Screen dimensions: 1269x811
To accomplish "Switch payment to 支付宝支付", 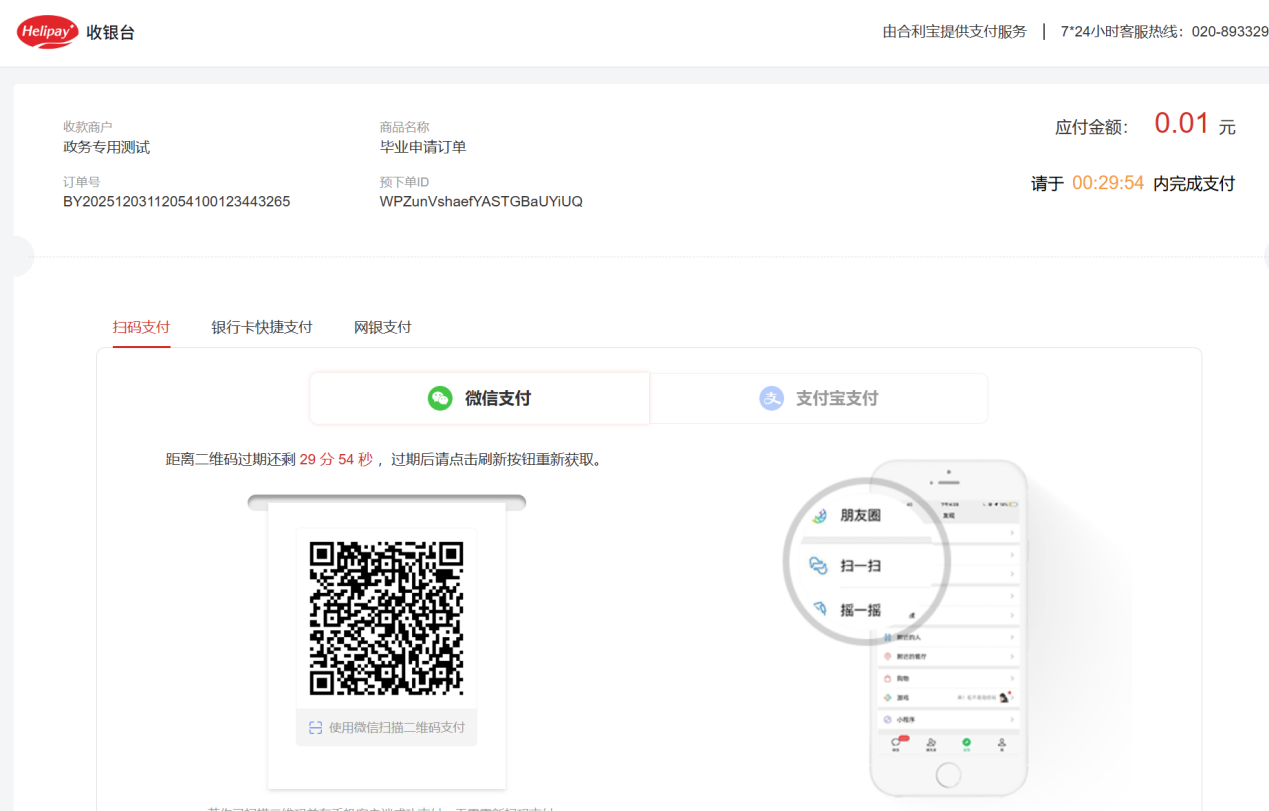I will (818, 397).
